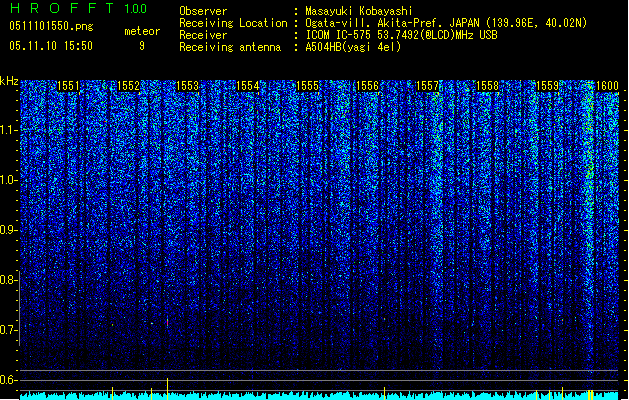The width and height of the screenshot is (629, 400).
Task: Click the 1558 time marker
Action: (x=487, y=86)
